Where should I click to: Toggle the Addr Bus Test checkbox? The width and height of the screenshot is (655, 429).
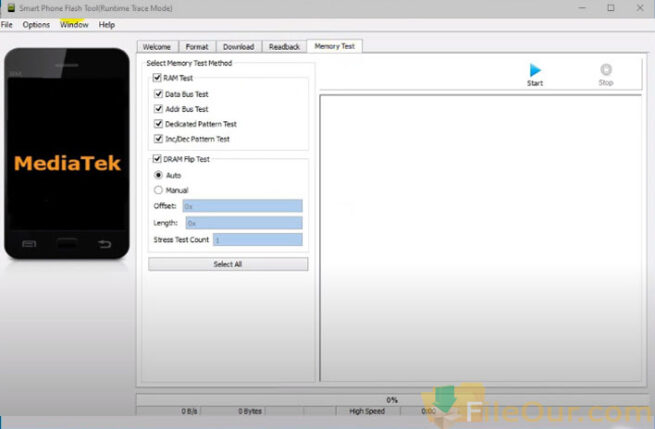[x=158, y=109]
